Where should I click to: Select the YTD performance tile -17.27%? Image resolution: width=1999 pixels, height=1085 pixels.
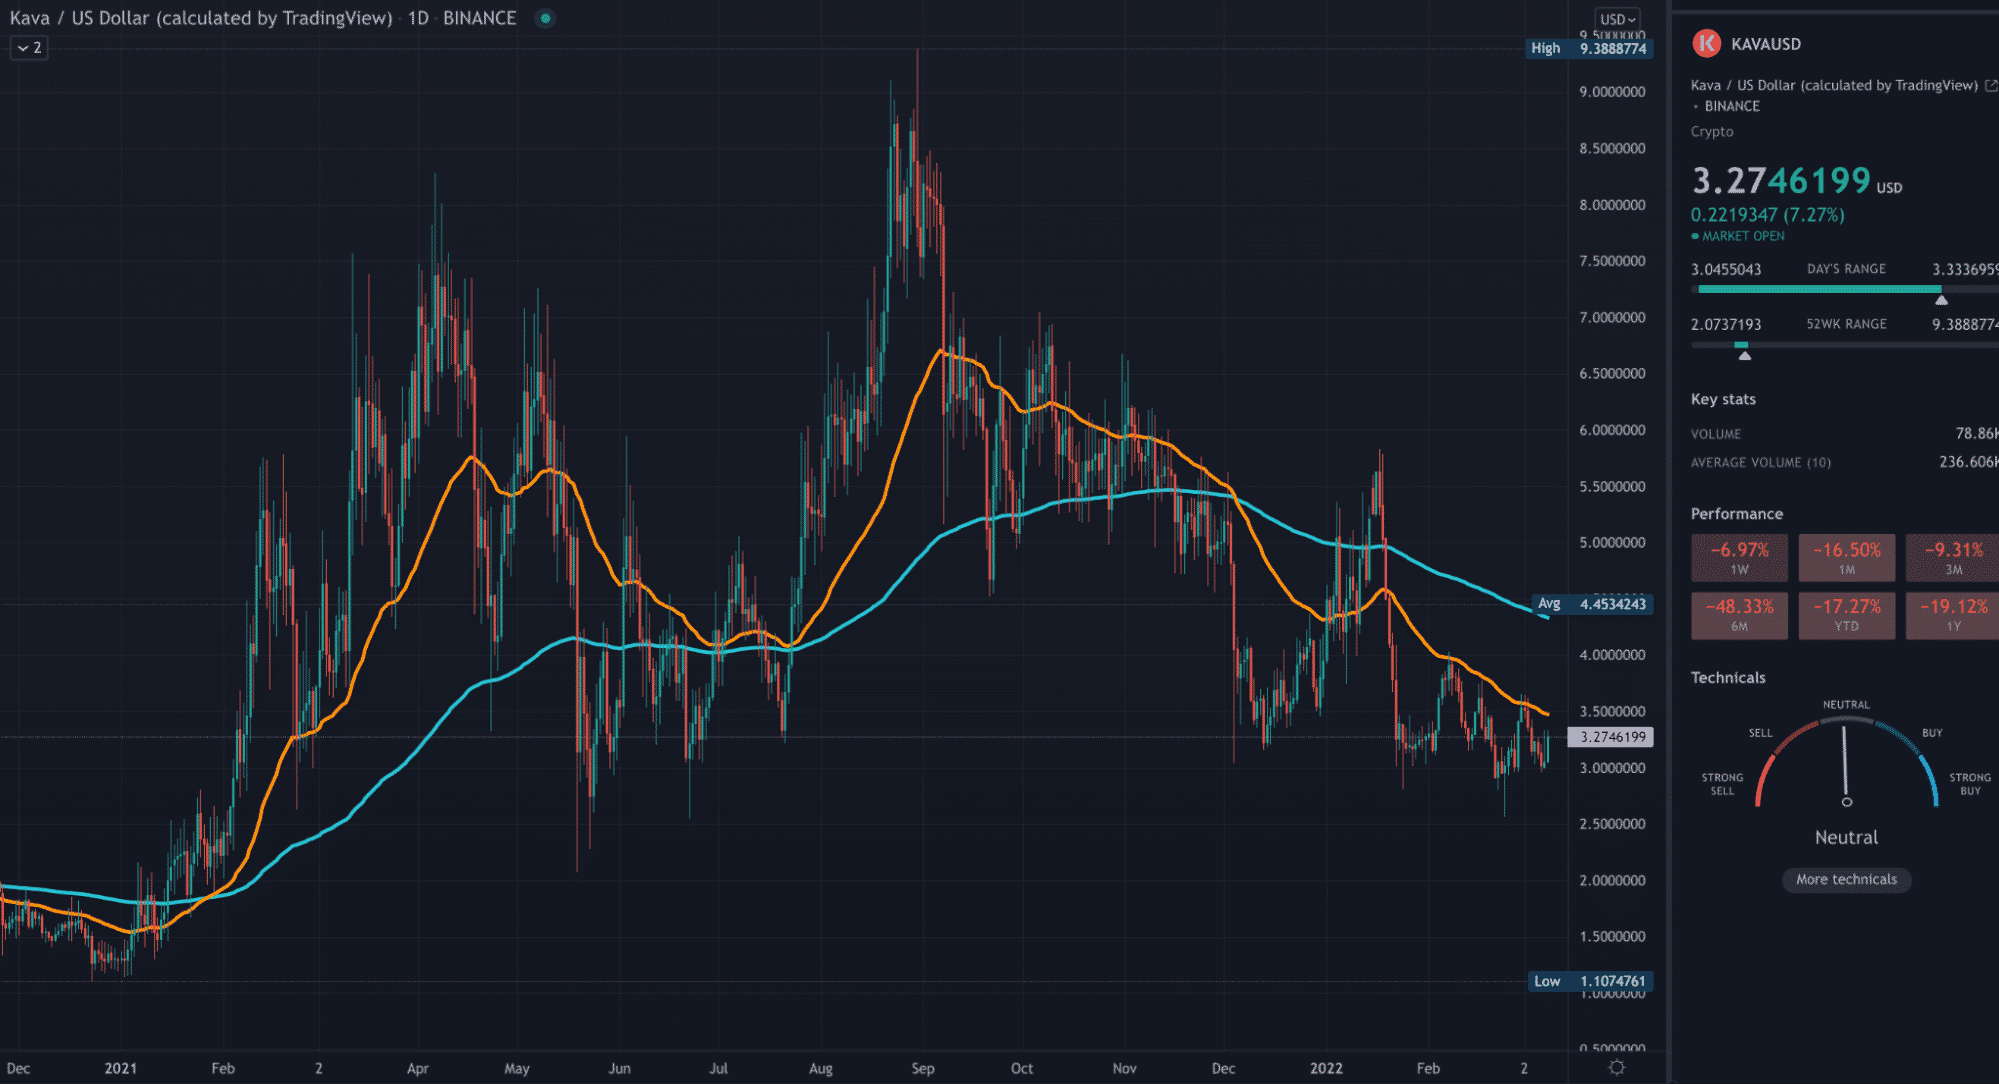pos(1846,615)
